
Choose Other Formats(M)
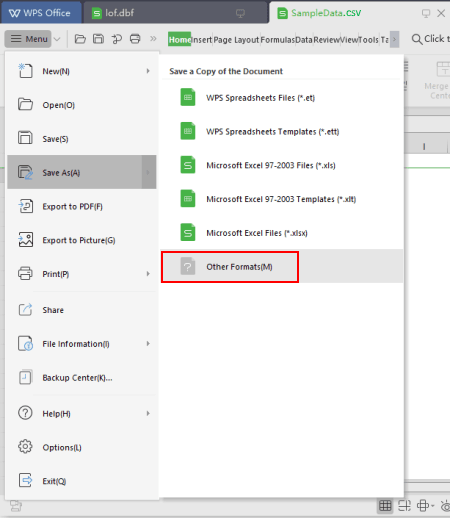click(x=282, y=266)
